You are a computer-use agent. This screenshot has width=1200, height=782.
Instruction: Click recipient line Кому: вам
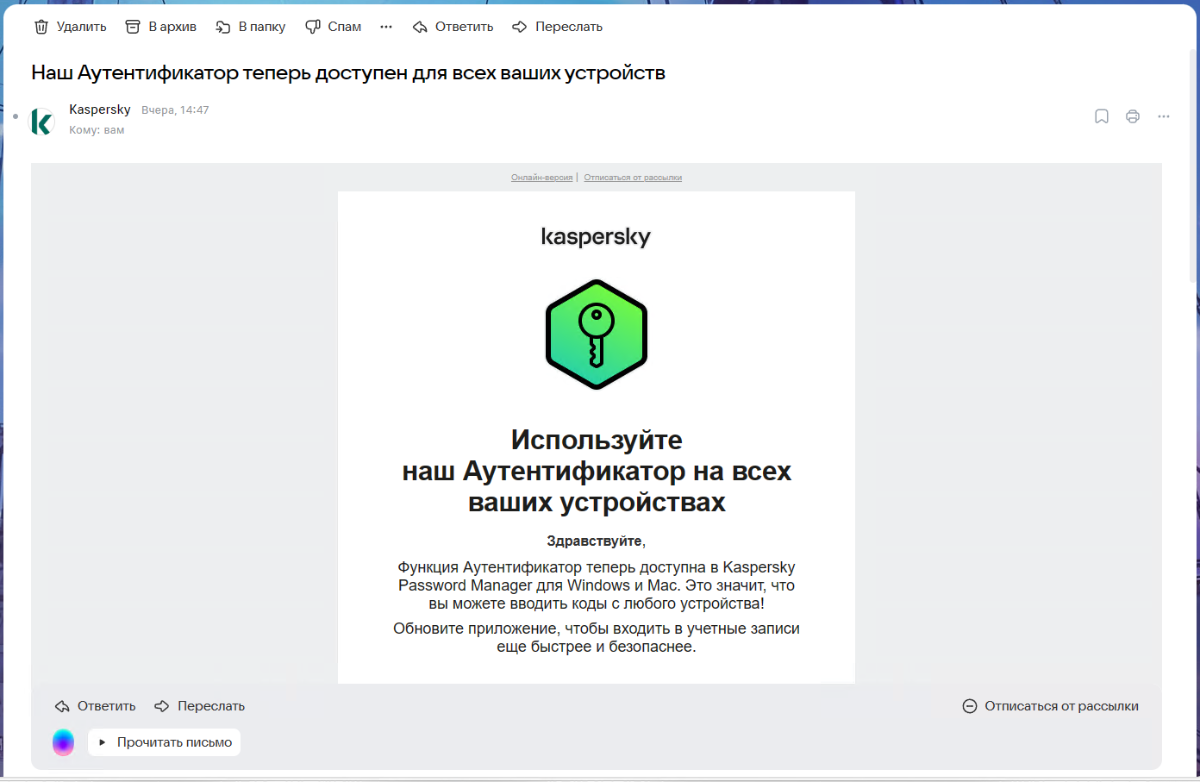click(x=97, y=130)
